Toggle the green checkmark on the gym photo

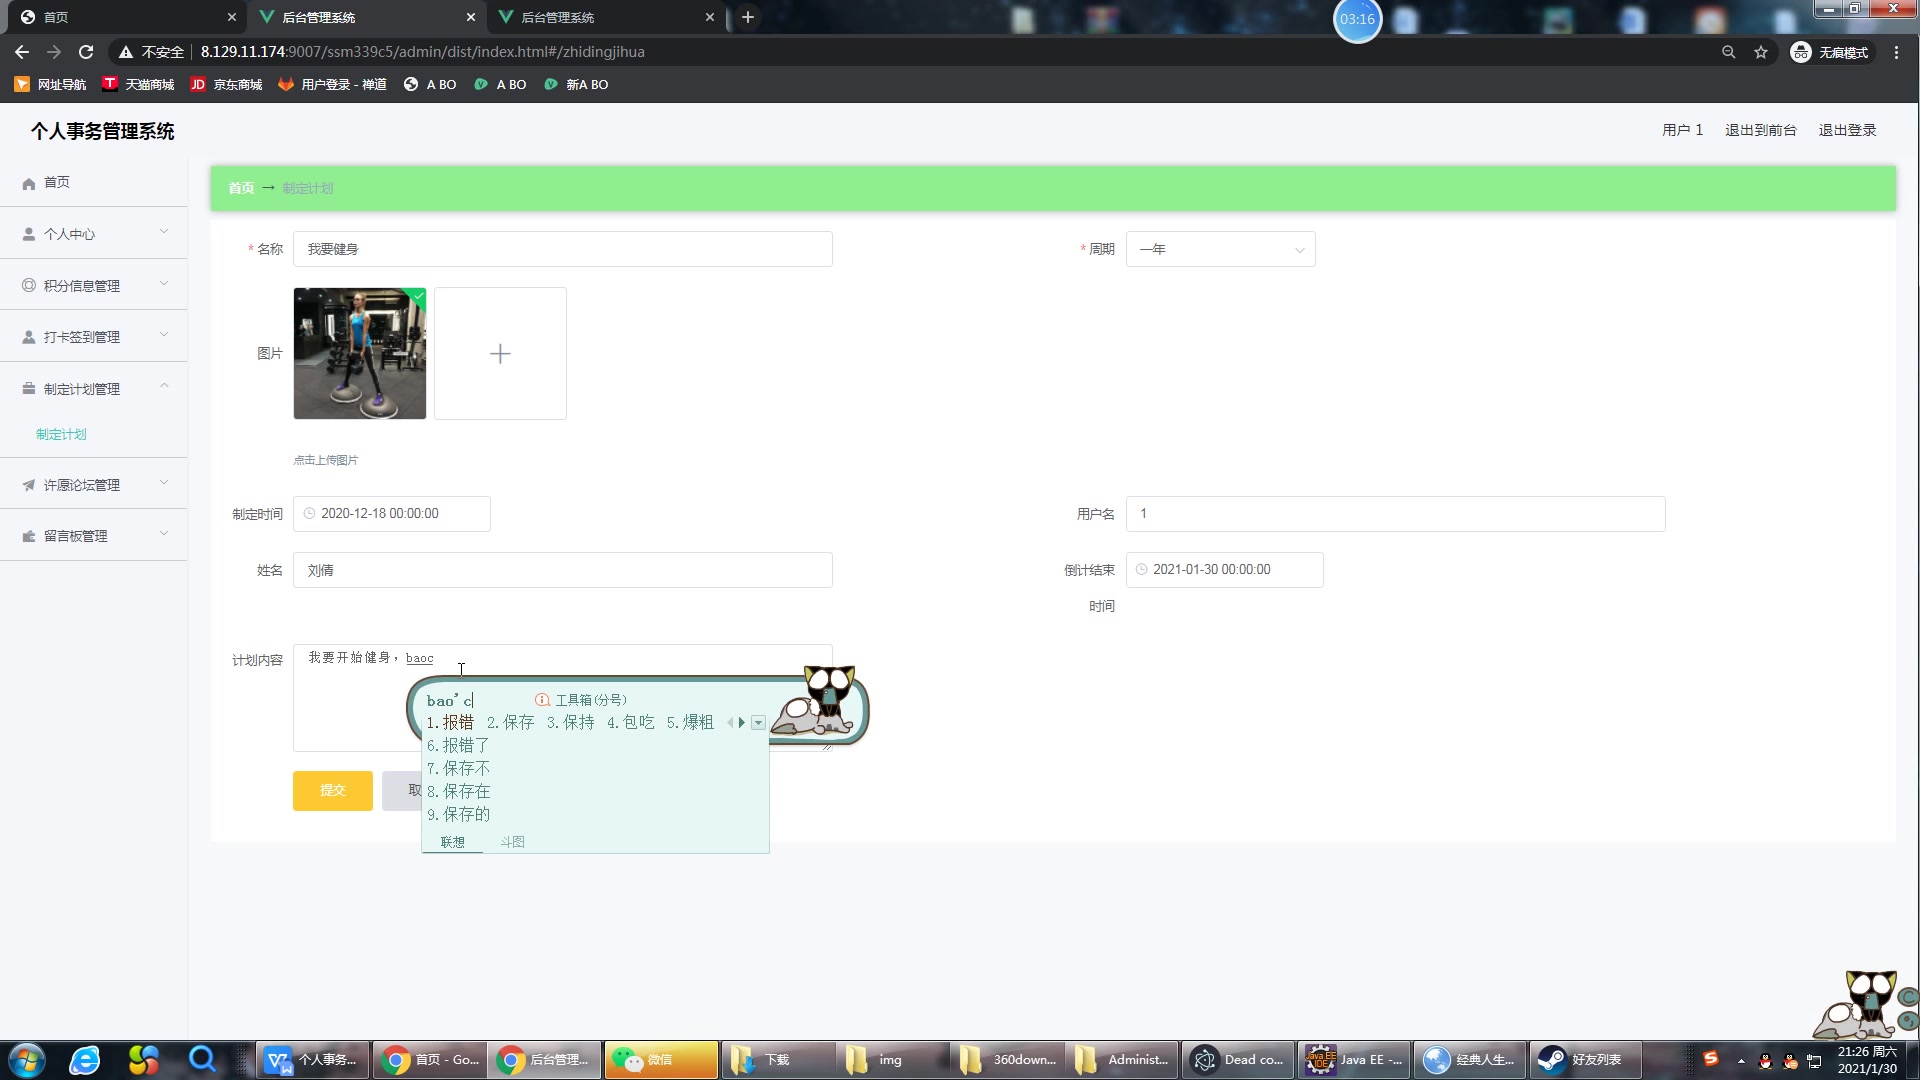416,296
